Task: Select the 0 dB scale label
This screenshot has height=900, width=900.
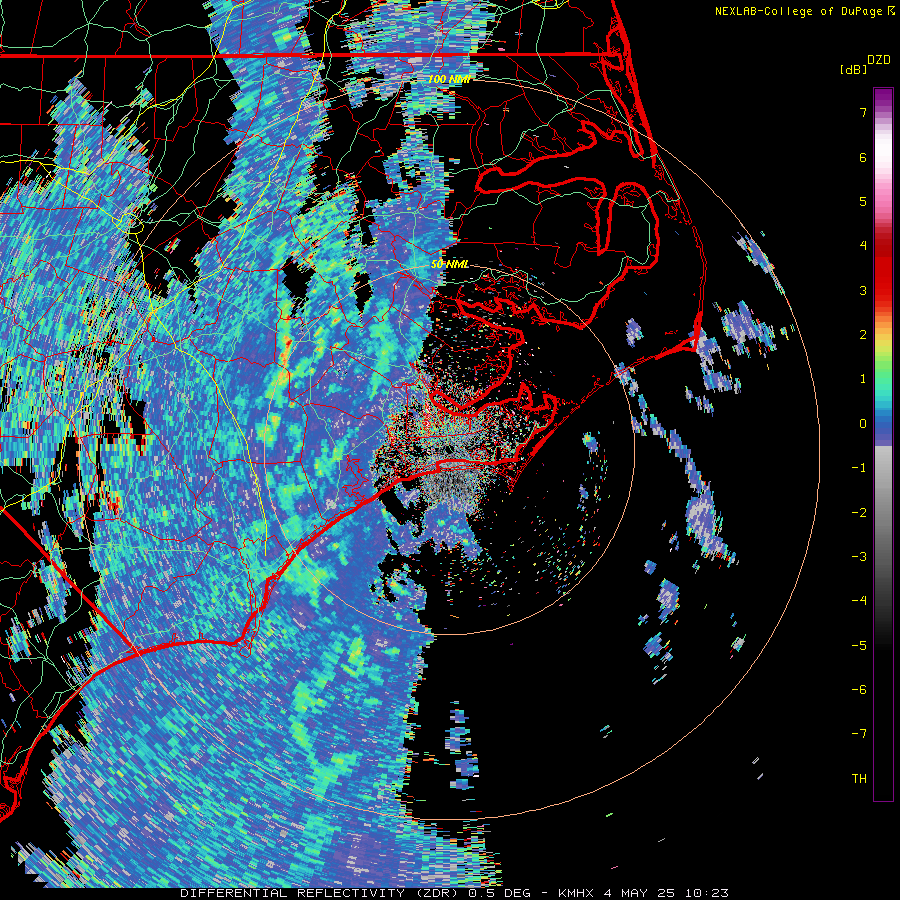Action: click(863, 424)
